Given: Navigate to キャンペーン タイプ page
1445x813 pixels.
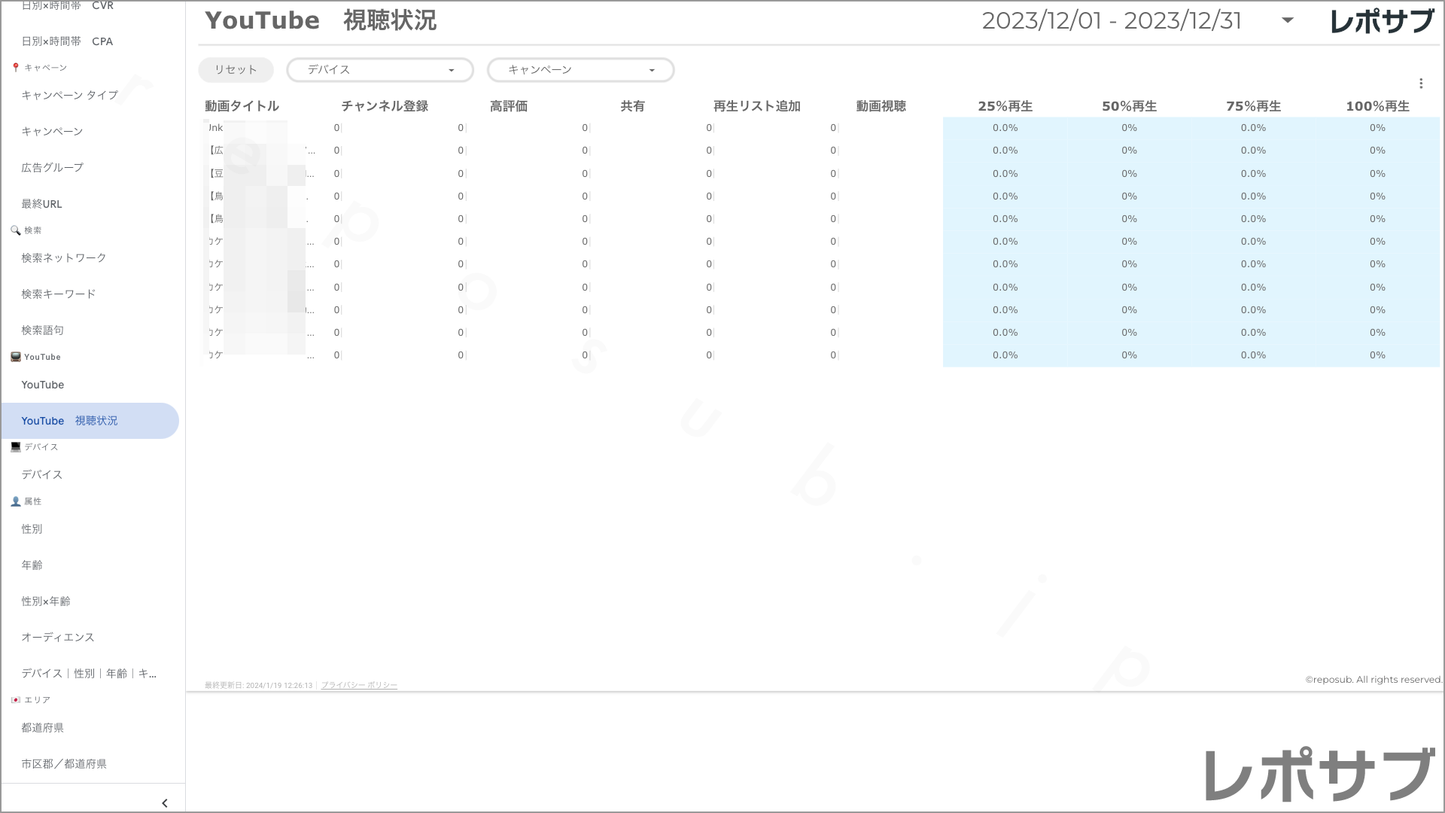Looking at the screenshot, I should [x=69, y=95].
